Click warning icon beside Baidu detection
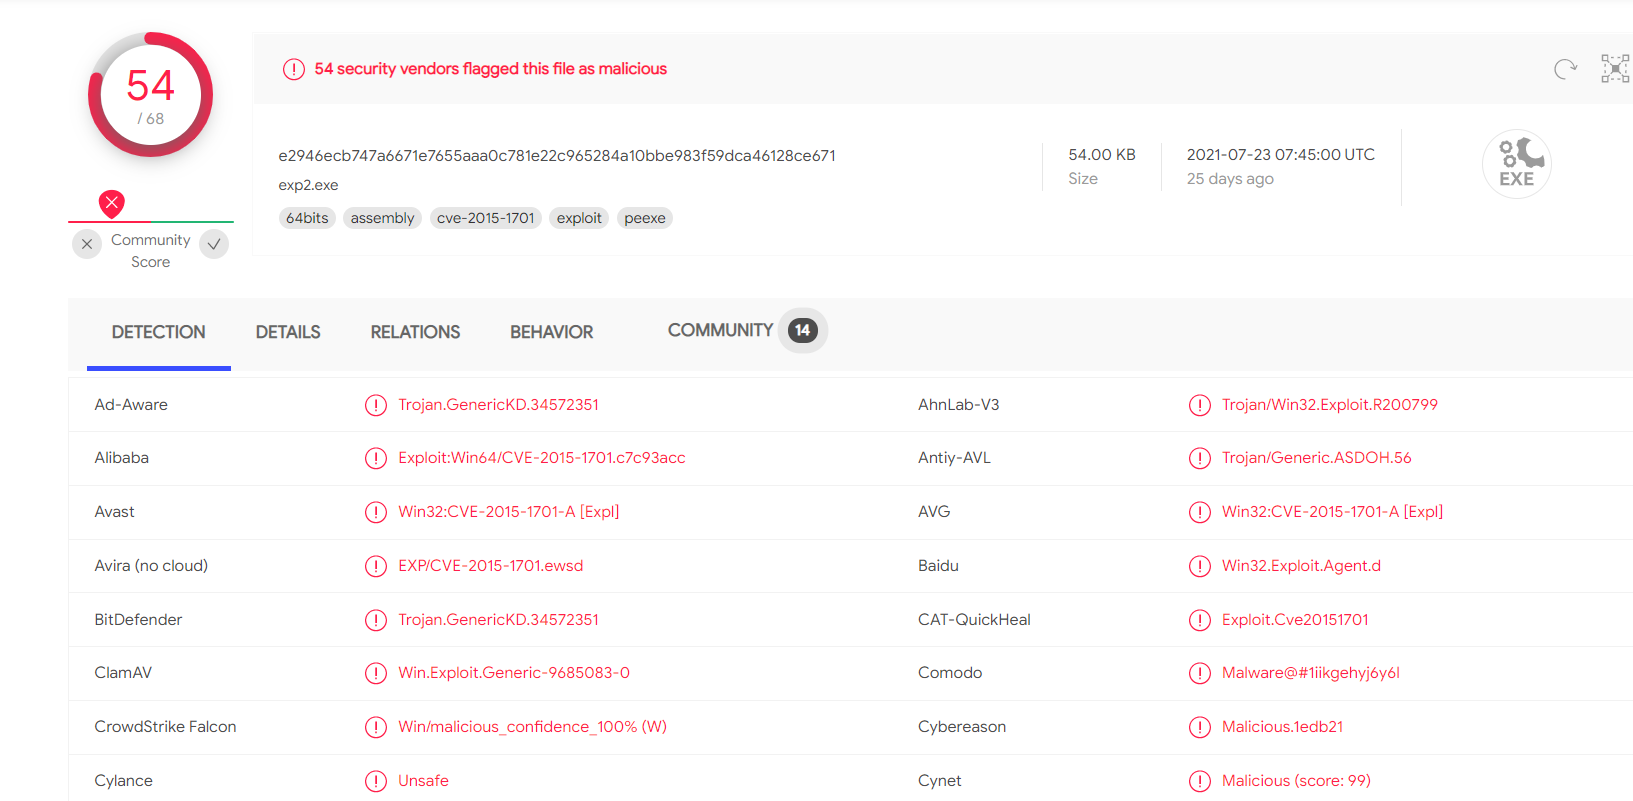 [1200, 566]
